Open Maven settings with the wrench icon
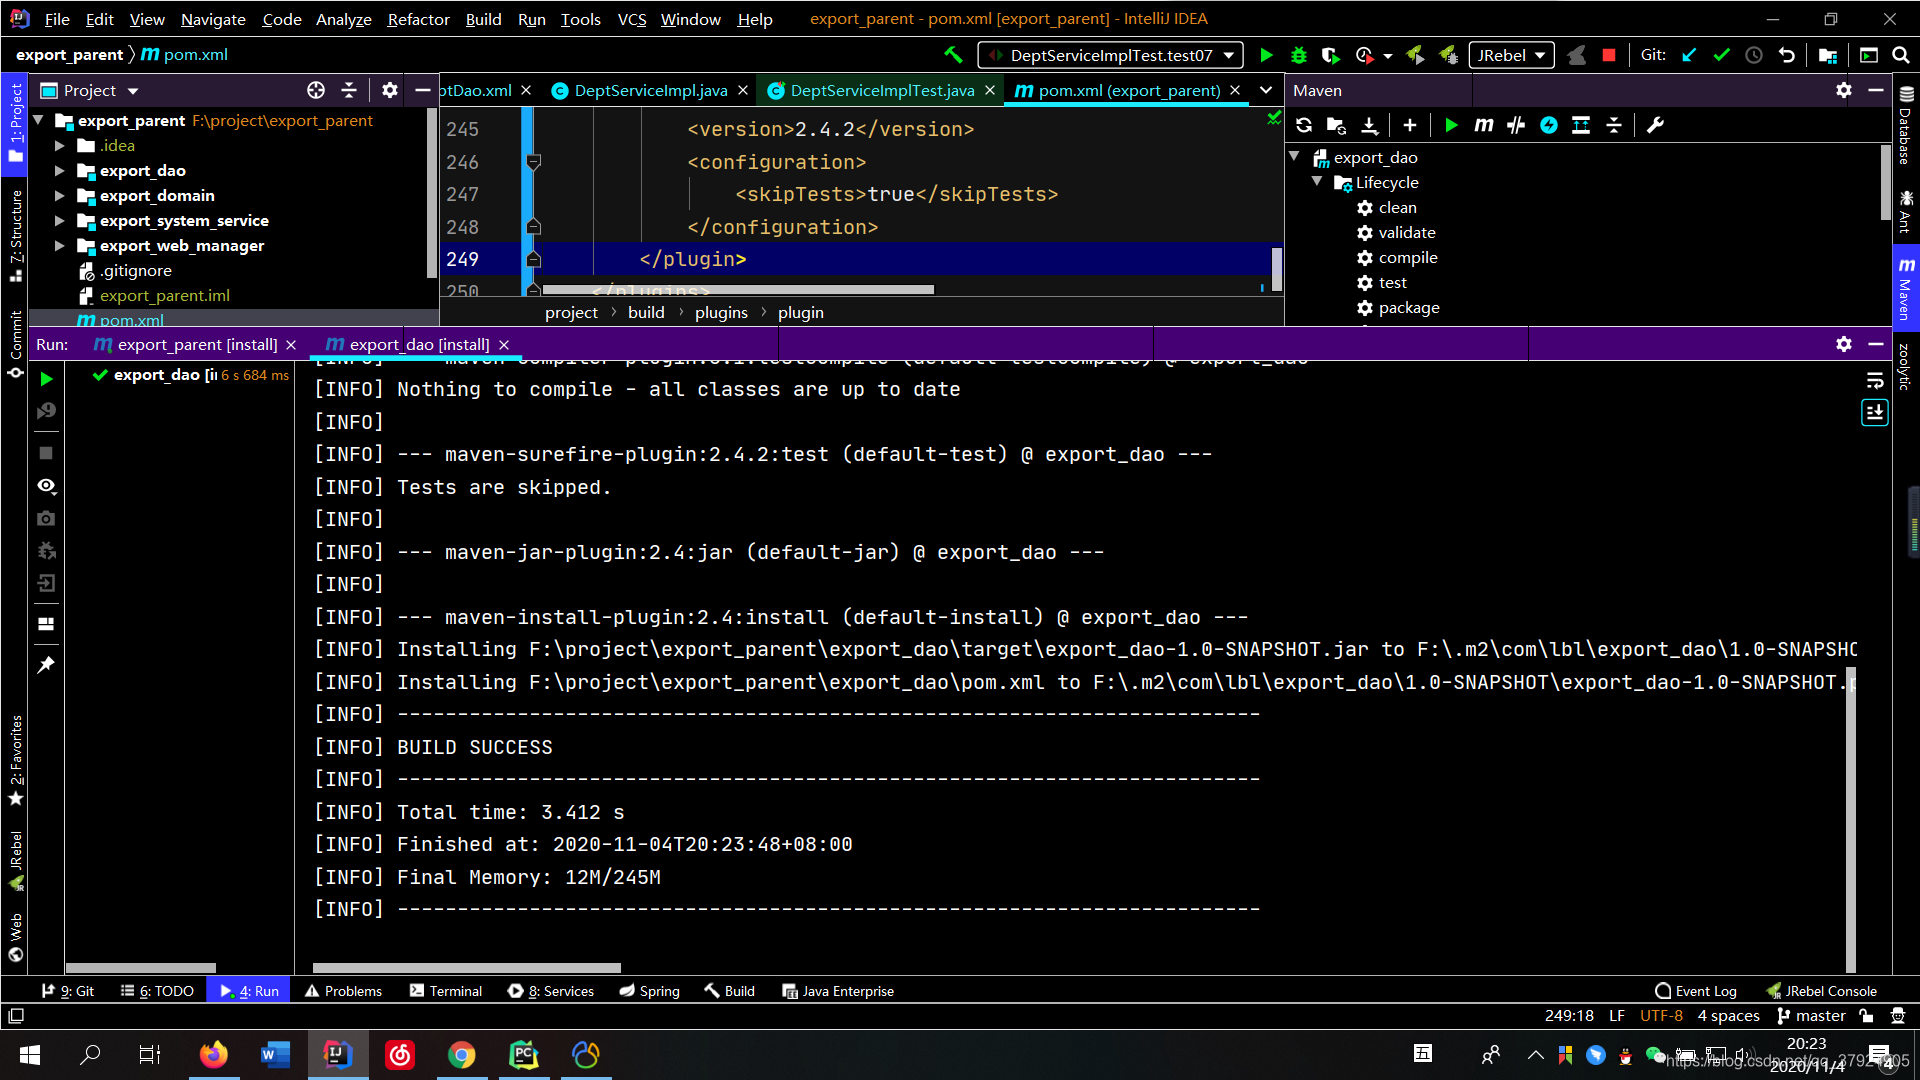Screen dimensions: 1920x1080 tap(1657, 125)
